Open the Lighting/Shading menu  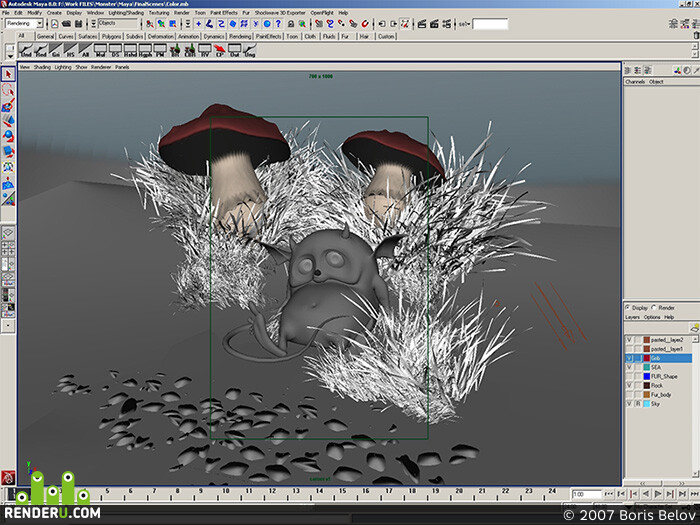[126, 12]
